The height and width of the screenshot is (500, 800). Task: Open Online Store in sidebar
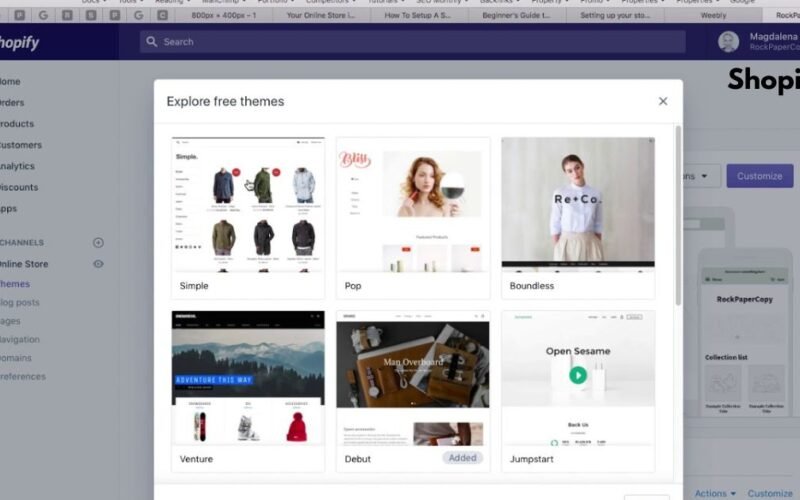[x=24, y=264]
